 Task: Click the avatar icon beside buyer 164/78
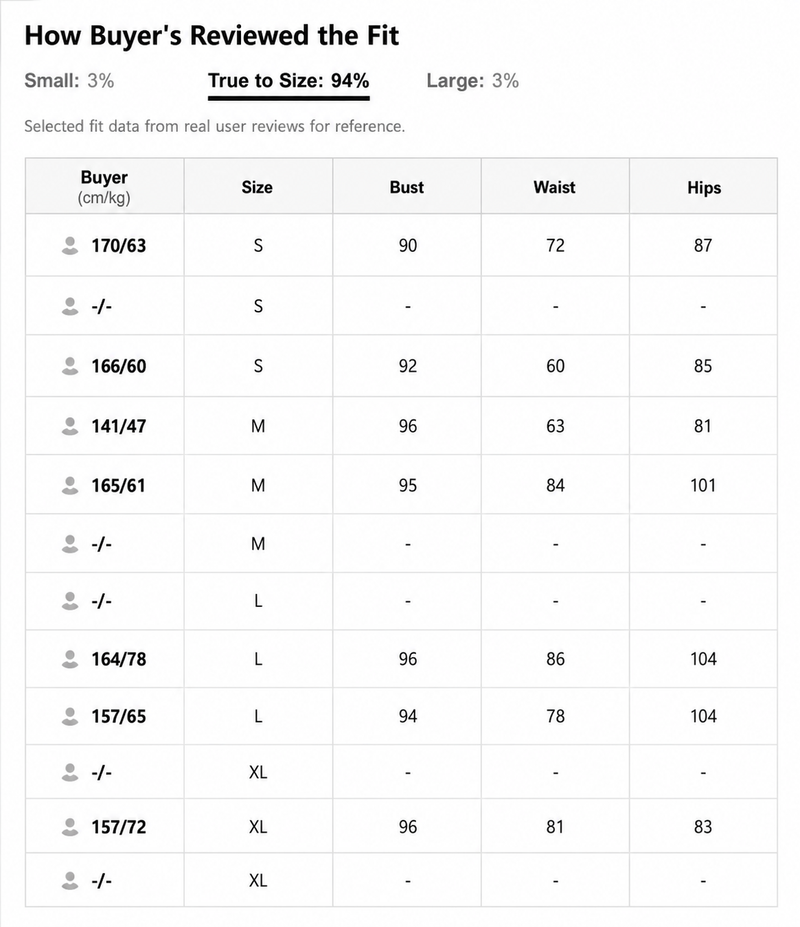pos(70,659)
